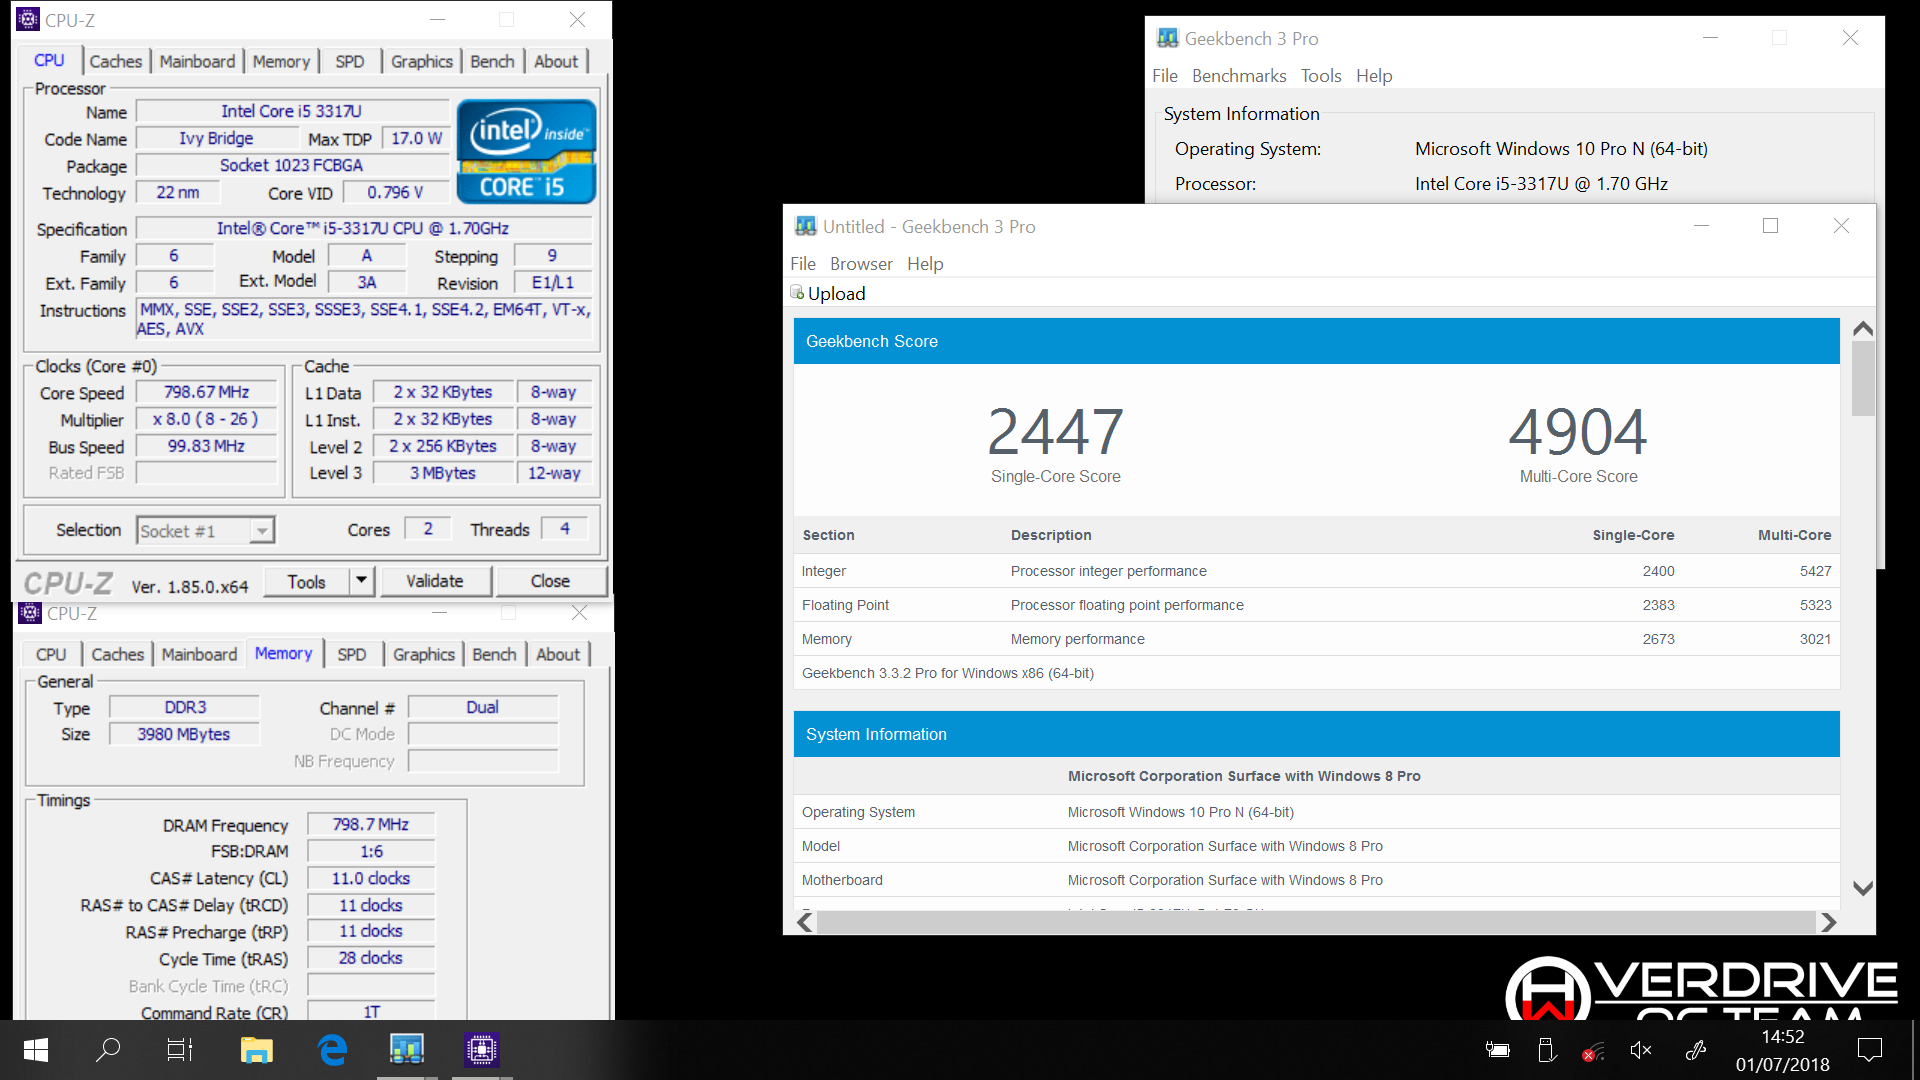Open the Socket #1 selection dropdown
The width and height of the screenshot is (1920, 1080).
point(205,531)
